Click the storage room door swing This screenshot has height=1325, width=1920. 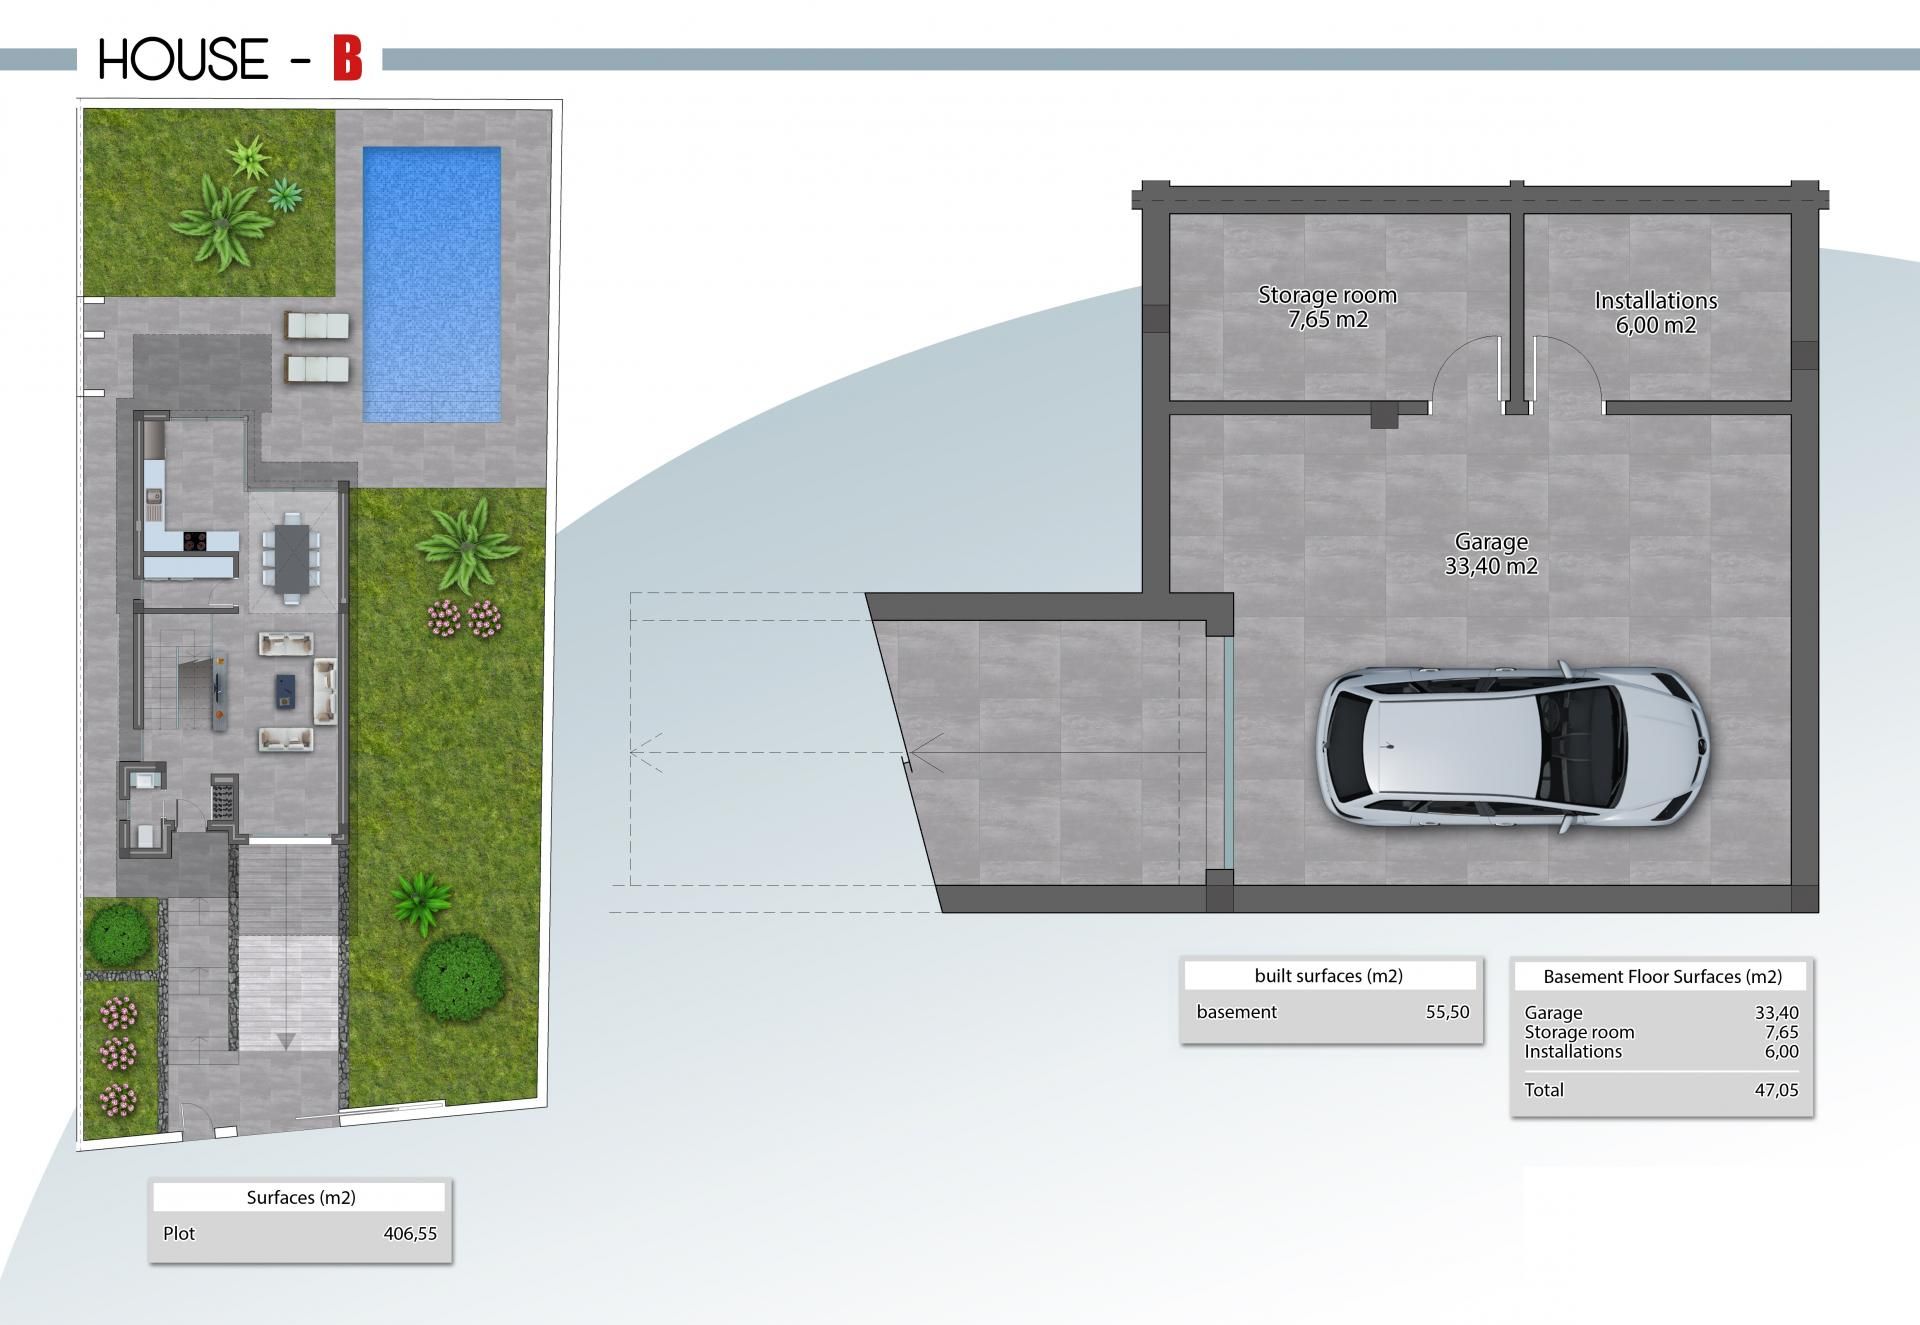pyautogui.click(x=1467, y=375)
